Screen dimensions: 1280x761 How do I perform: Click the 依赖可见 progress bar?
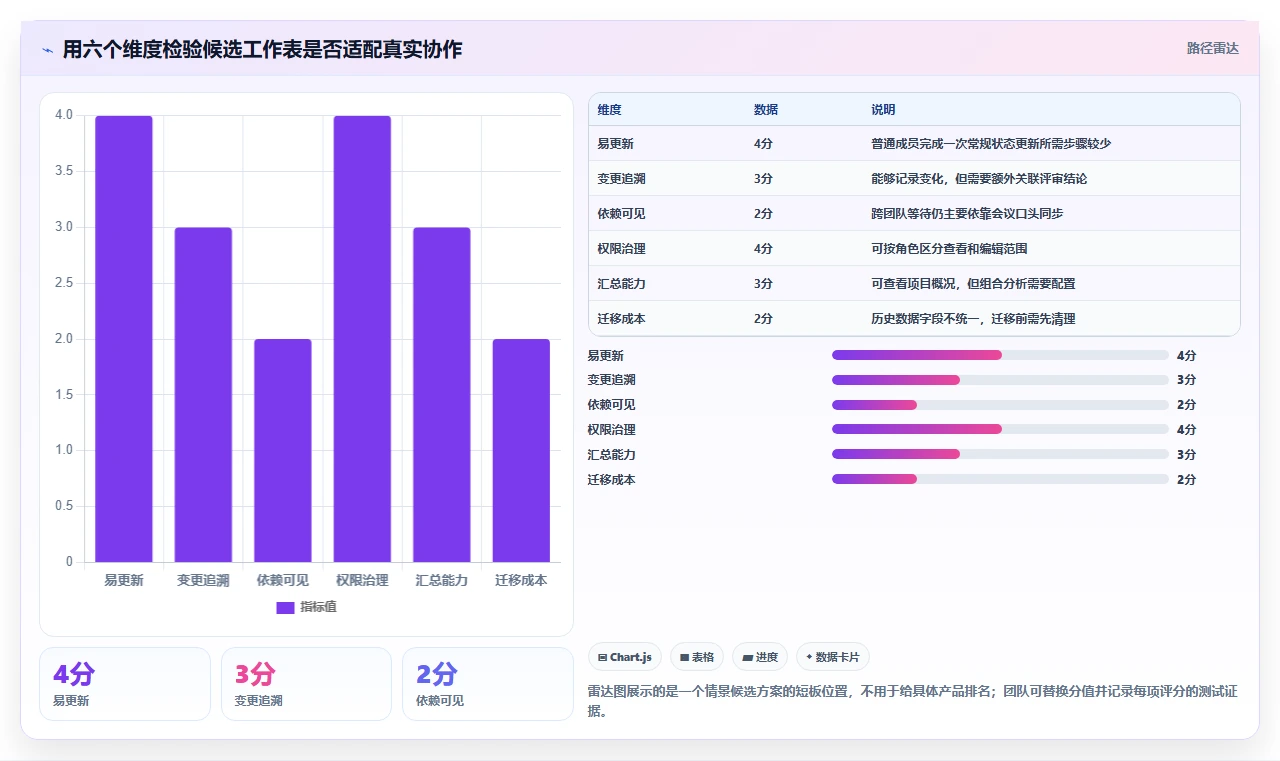point(1000,405)
